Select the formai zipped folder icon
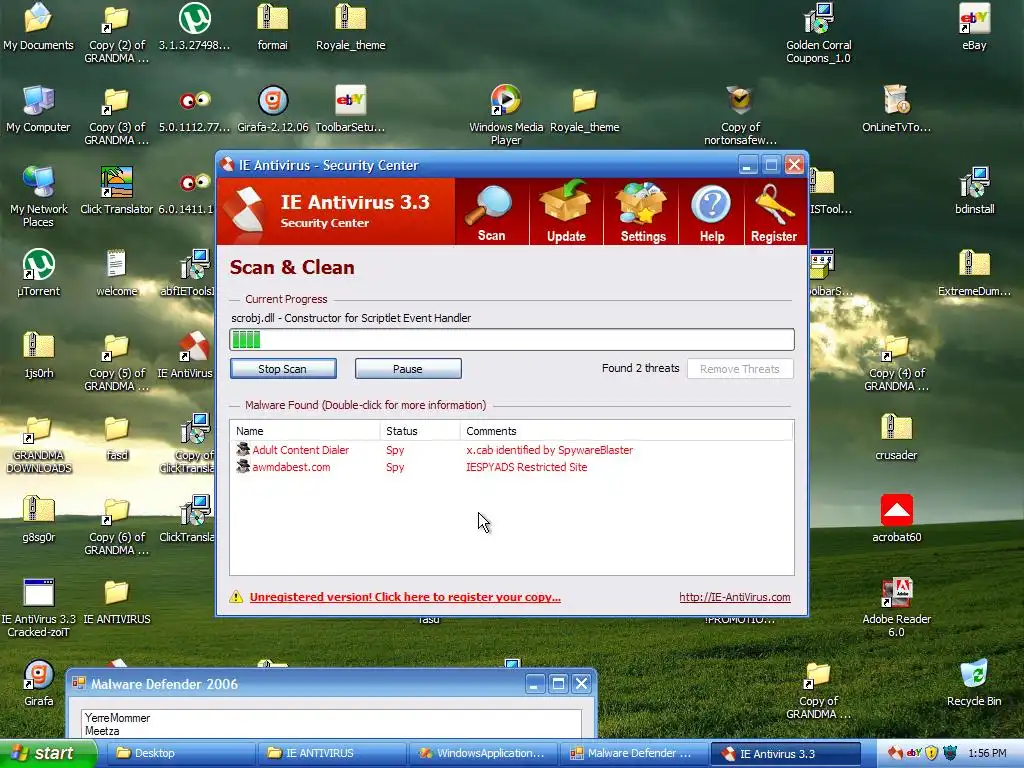The width and height of the screenshot is (1024, 768). [x=272, y=28]
